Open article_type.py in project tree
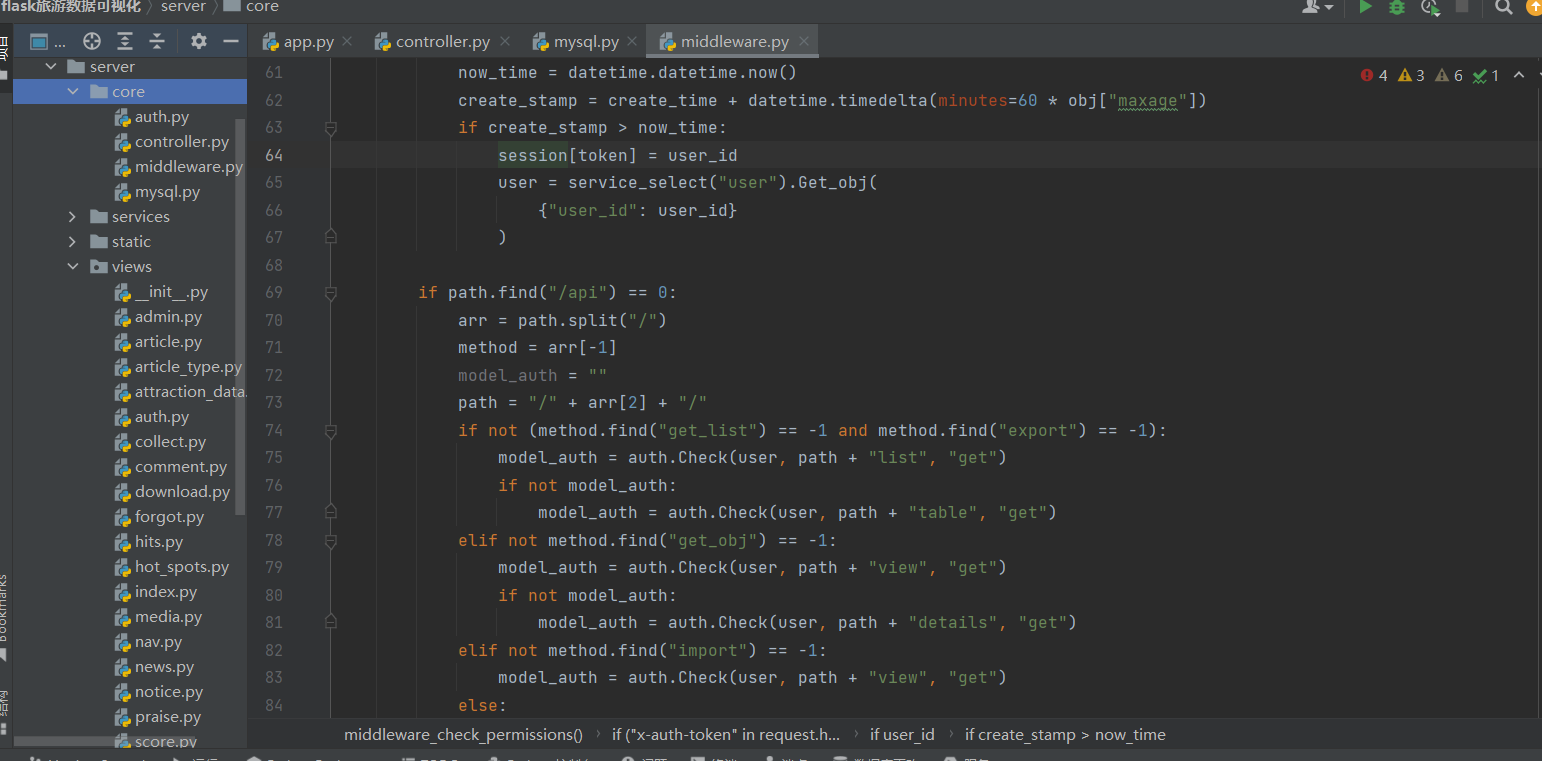The height and width of the screenshot is (761, 1542). point(178,367)
